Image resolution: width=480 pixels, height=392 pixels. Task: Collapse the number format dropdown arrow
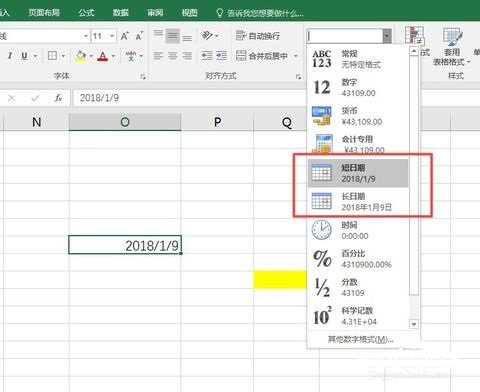coord(387,36)
